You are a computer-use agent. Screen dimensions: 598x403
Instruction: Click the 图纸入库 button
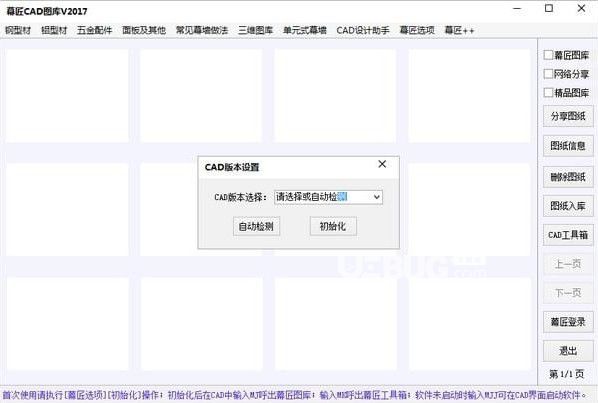pos(568,206)
